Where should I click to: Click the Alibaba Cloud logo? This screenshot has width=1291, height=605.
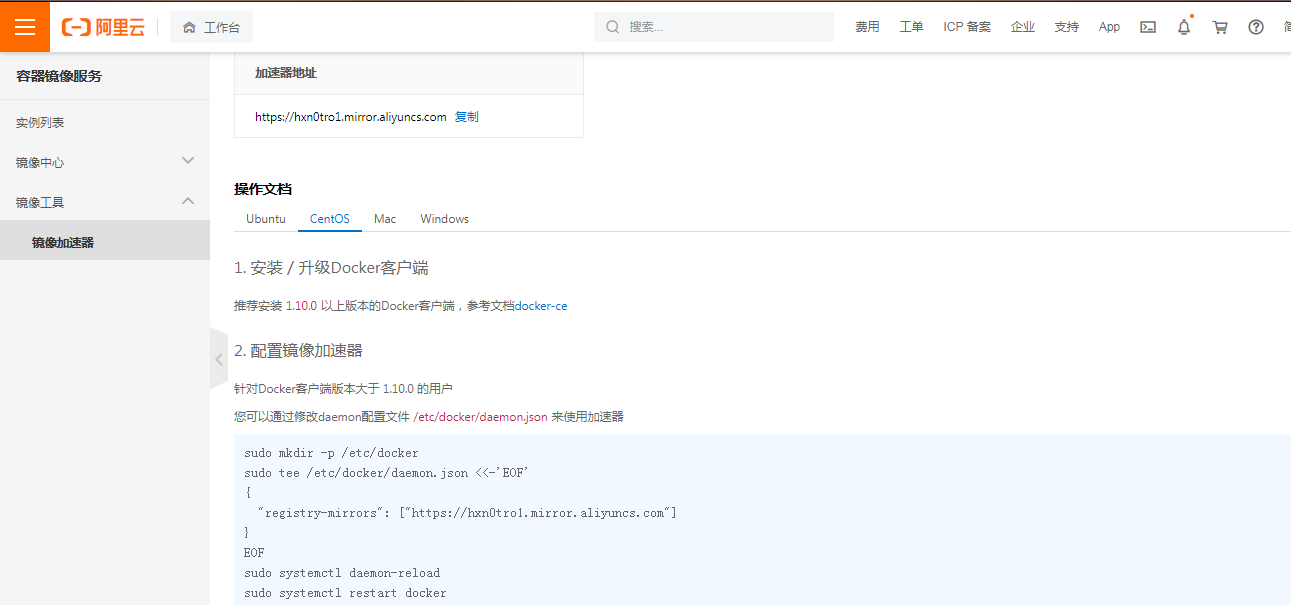point(103,27)
